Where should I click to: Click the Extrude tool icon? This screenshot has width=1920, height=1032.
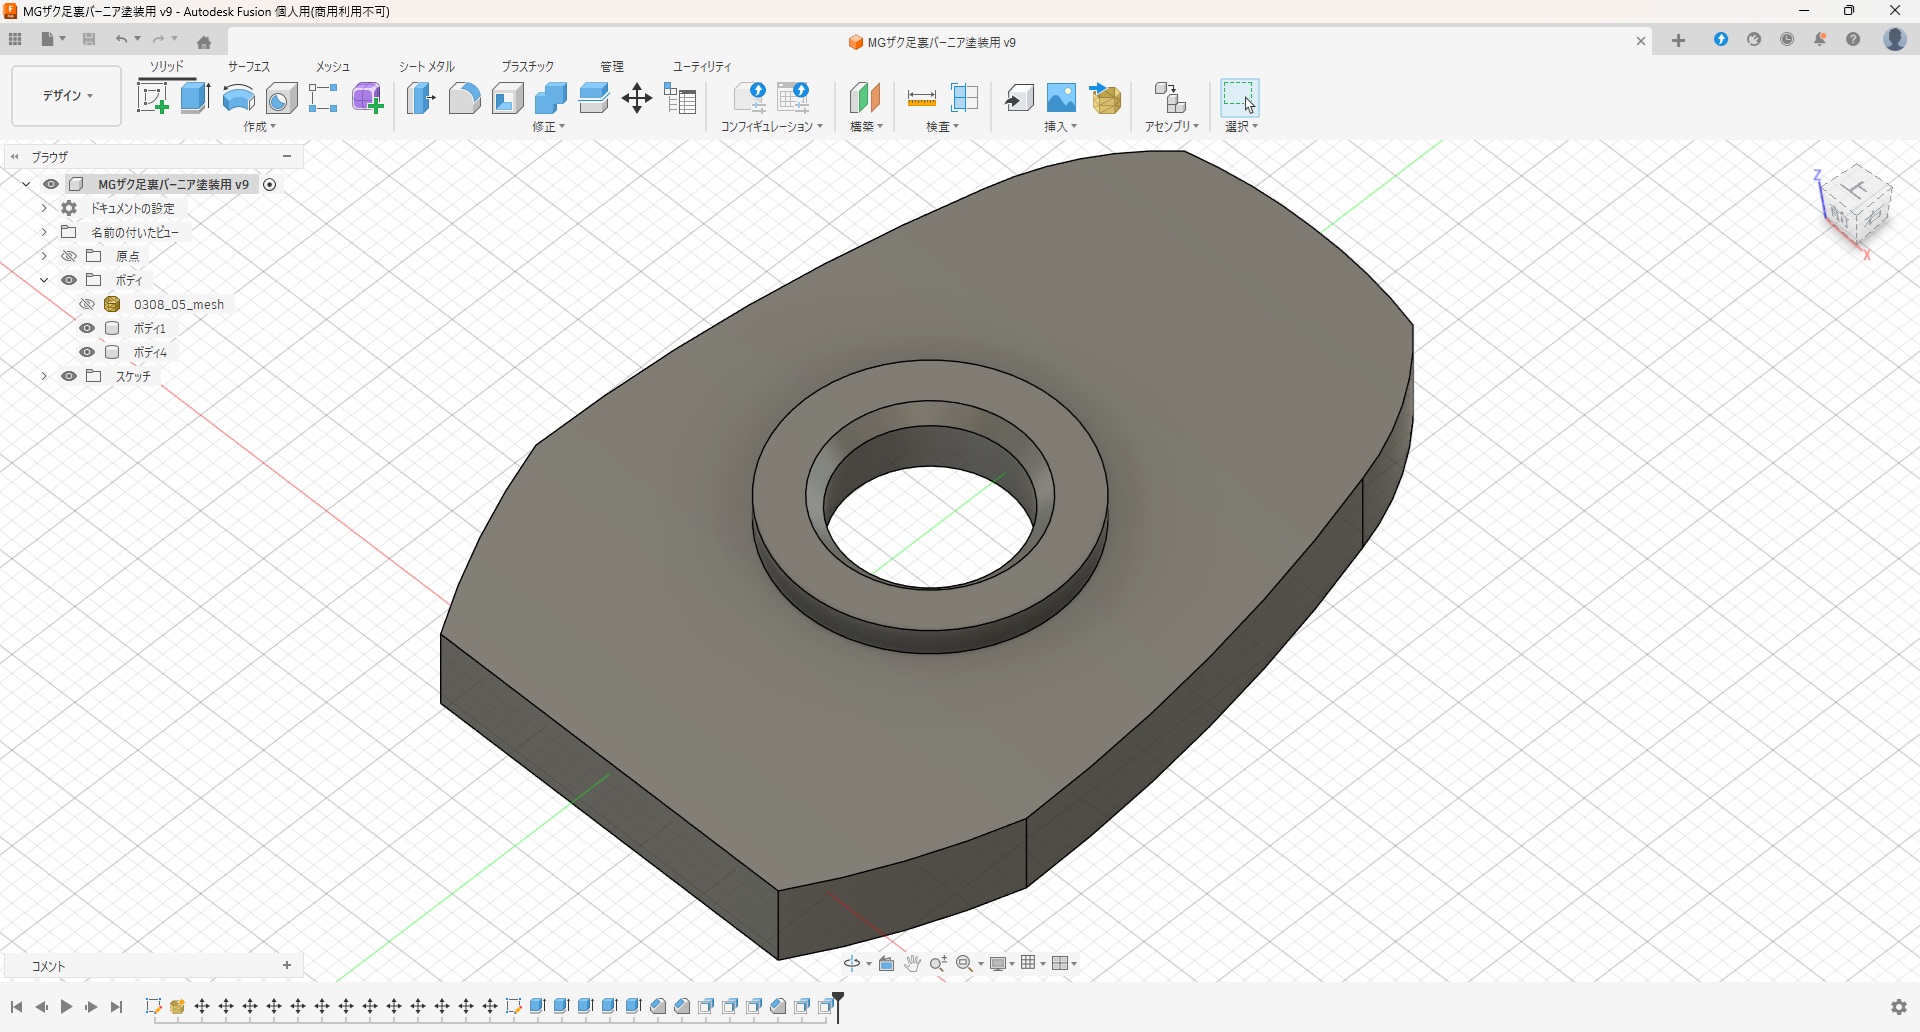point(195,98)
